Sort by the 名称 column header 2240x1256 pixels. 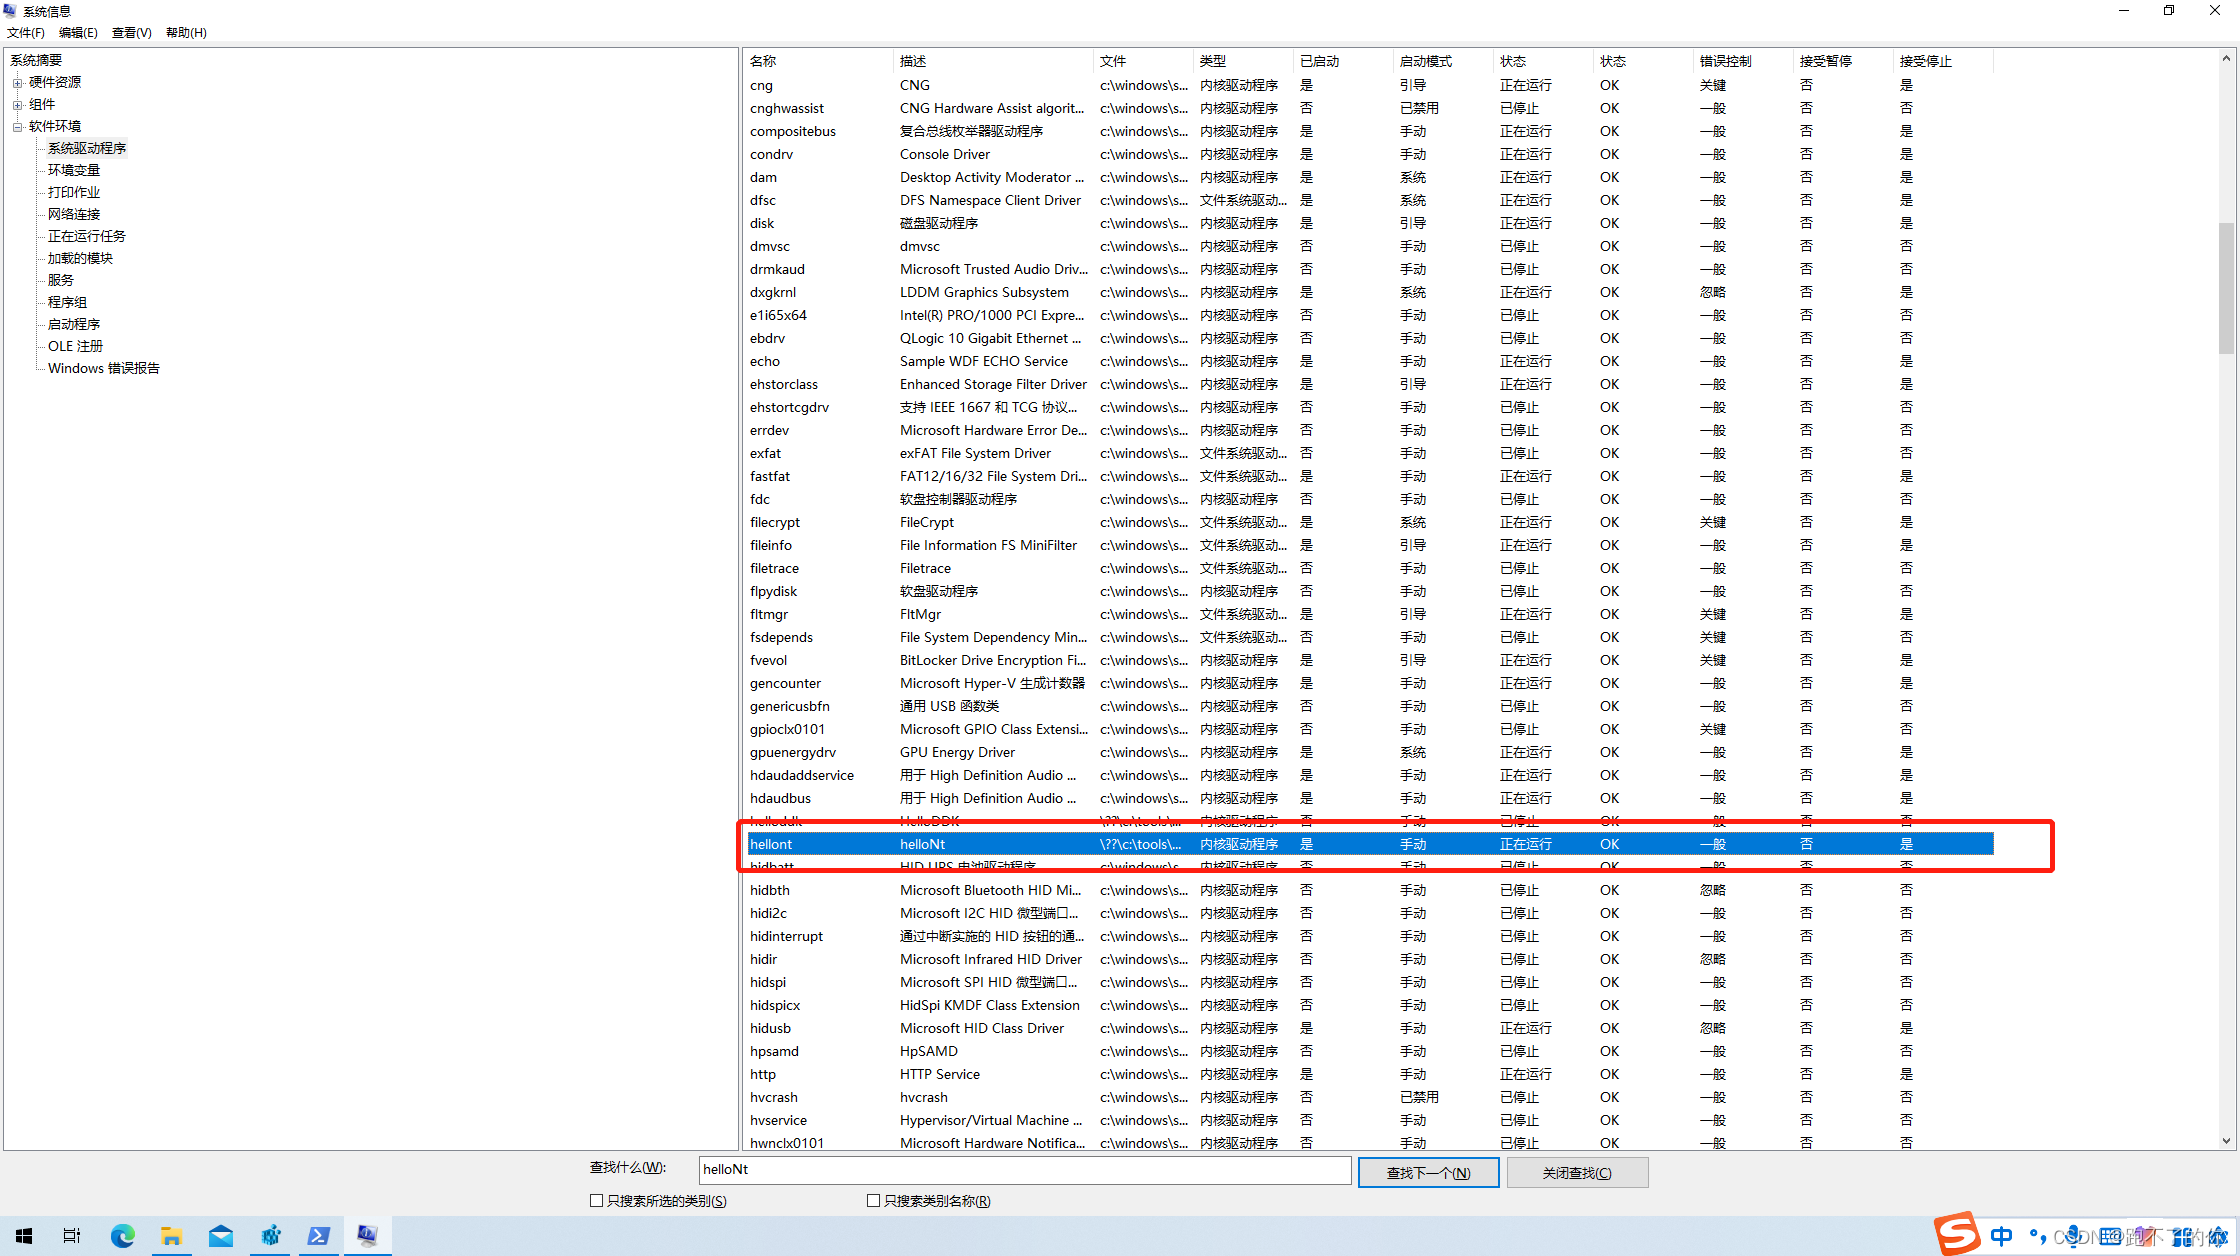tap(817, 61)
